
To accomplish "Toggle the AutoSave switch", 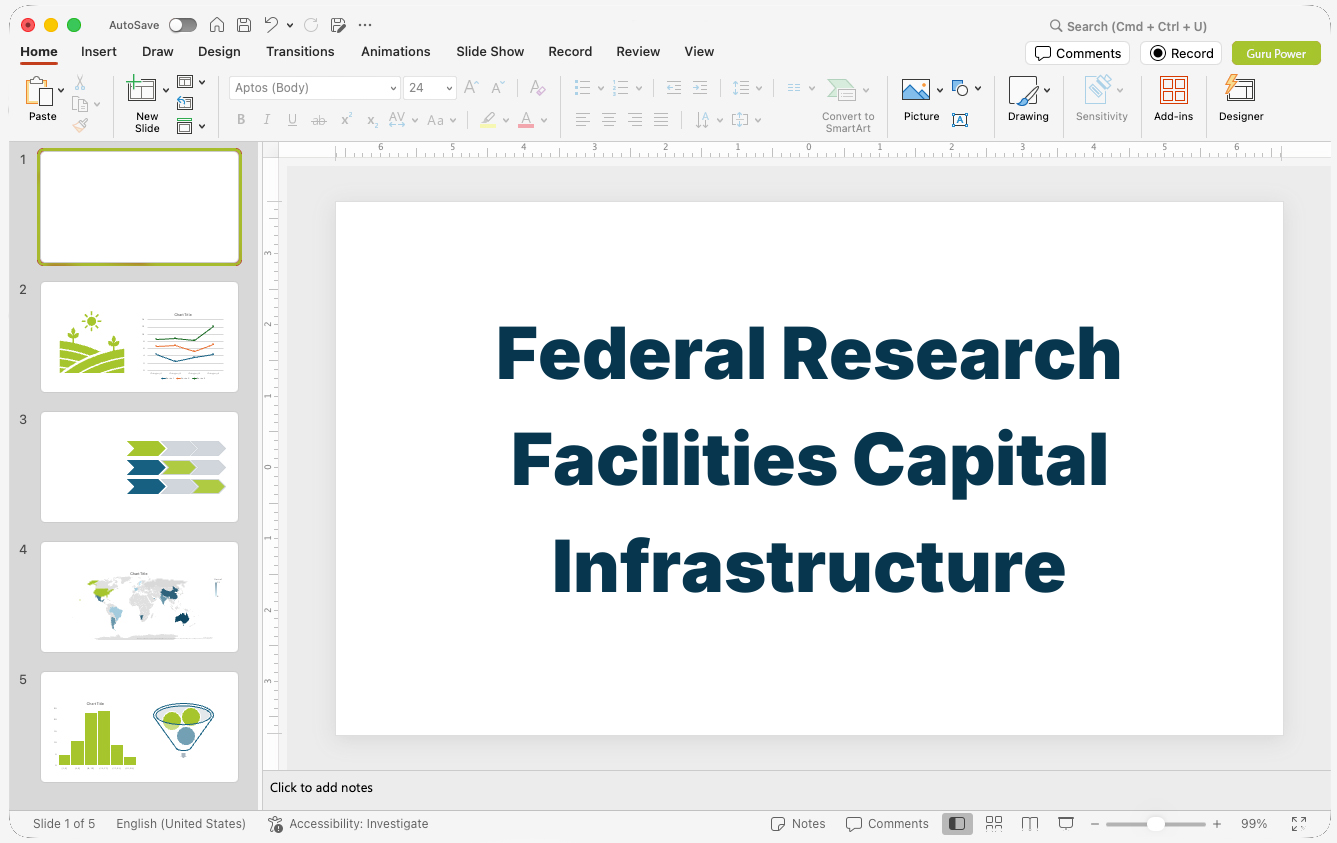I will (x=183, y=25).
